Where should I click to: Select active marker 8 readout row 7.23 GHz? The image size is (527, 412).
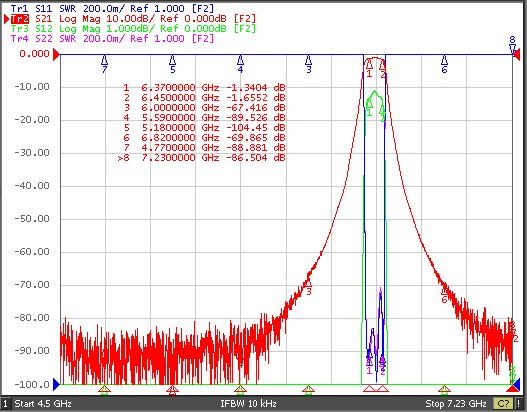click(x=201, y=158)
